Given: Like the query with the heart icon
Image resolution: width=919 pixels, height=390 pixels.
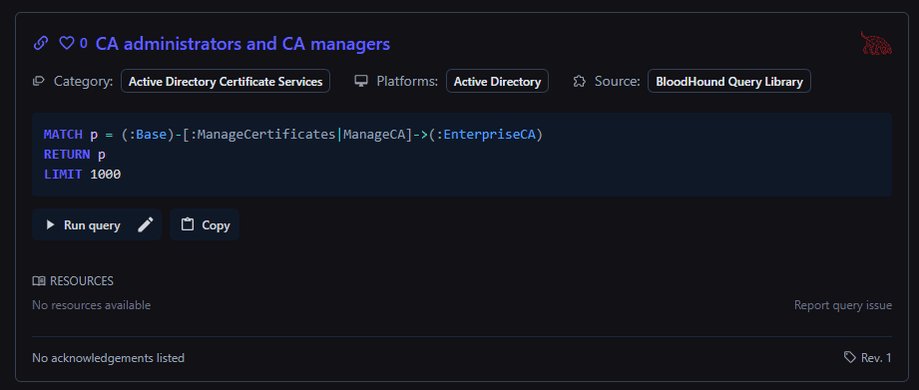Looking at the screenshot, I should click(67, 43).
